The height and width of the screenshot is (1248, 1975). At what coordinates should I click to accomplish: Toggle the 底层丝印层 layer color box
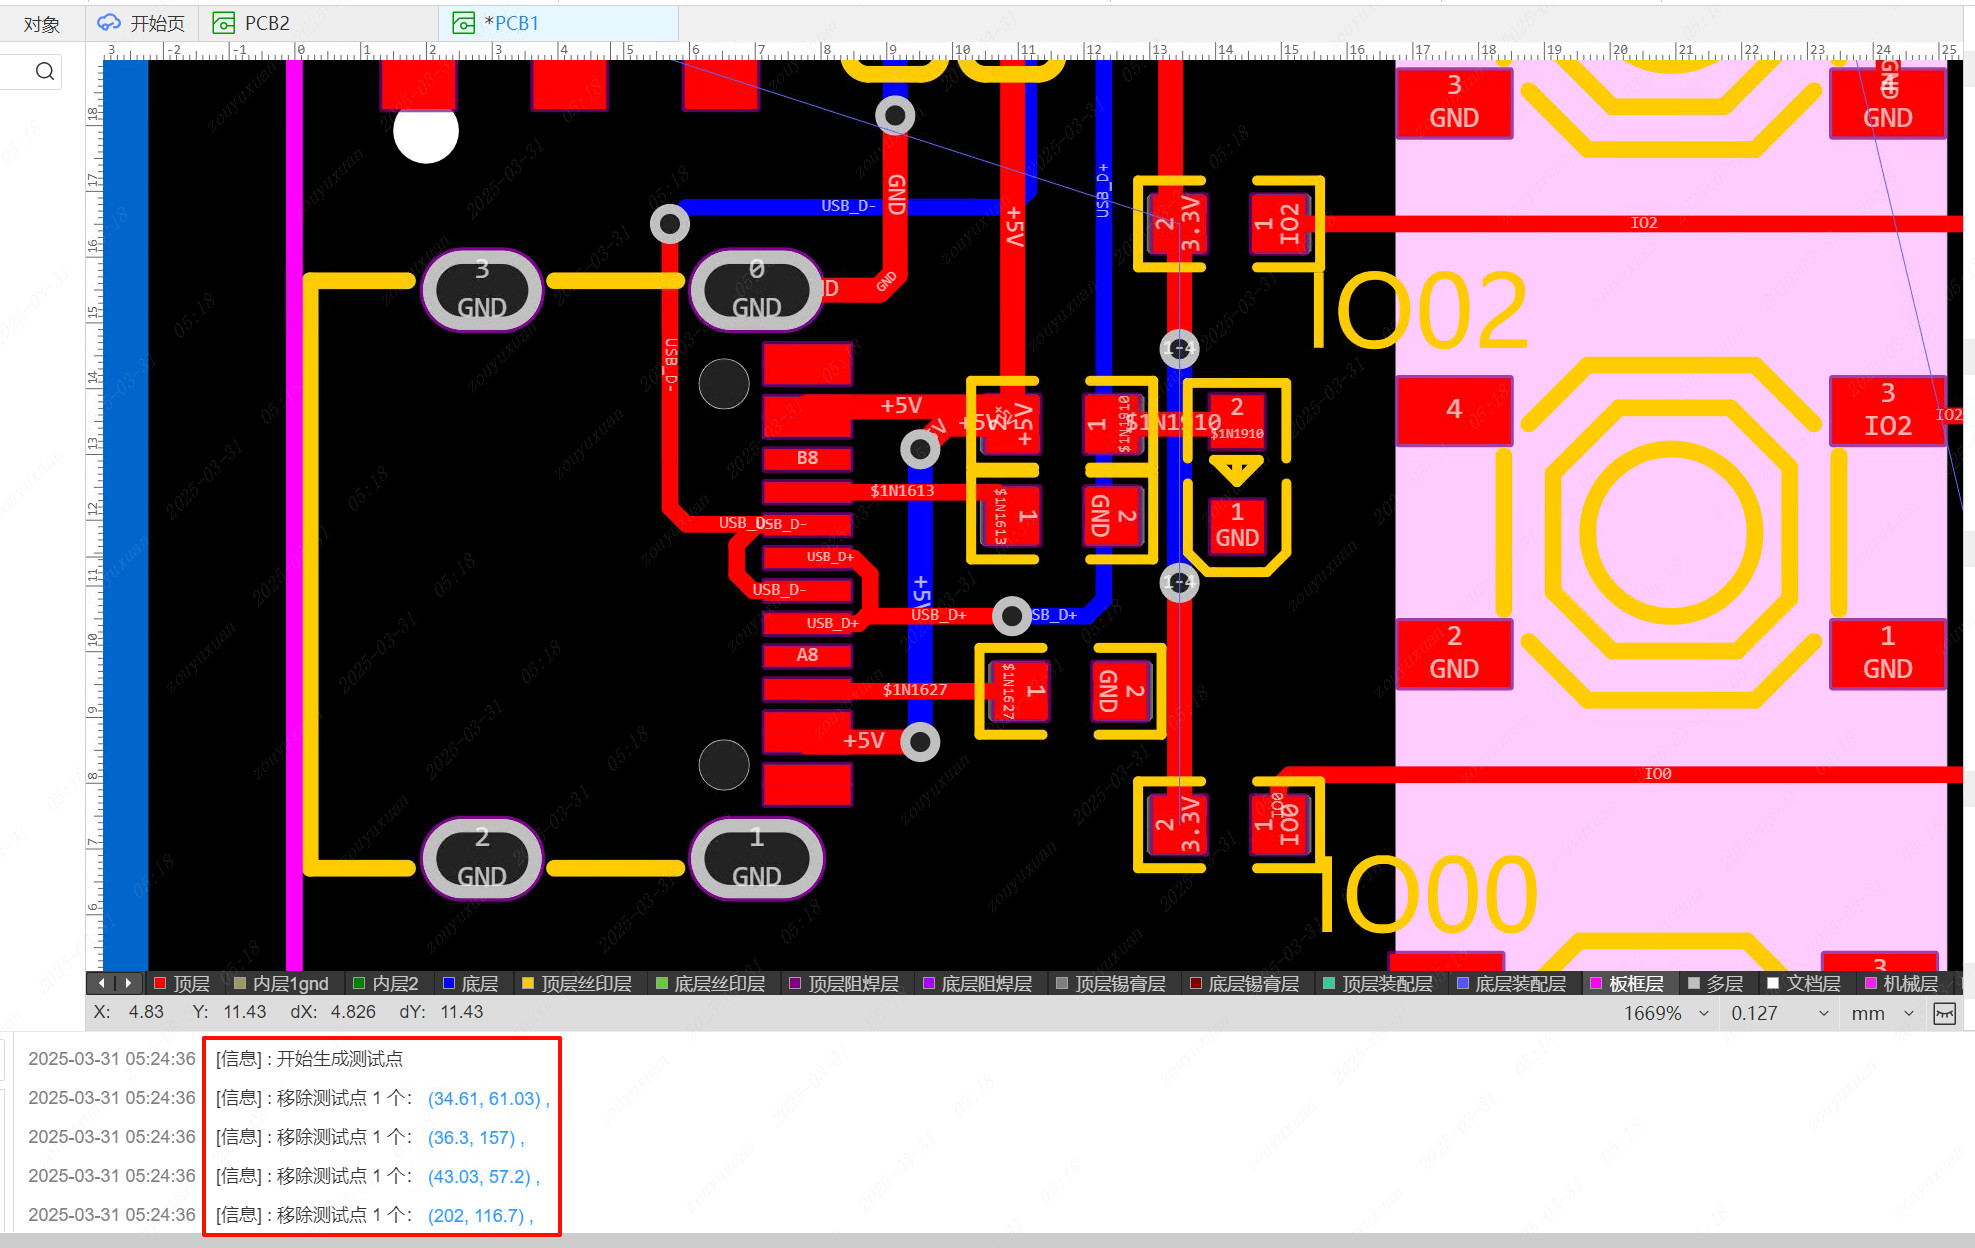[x=661, y=984]
